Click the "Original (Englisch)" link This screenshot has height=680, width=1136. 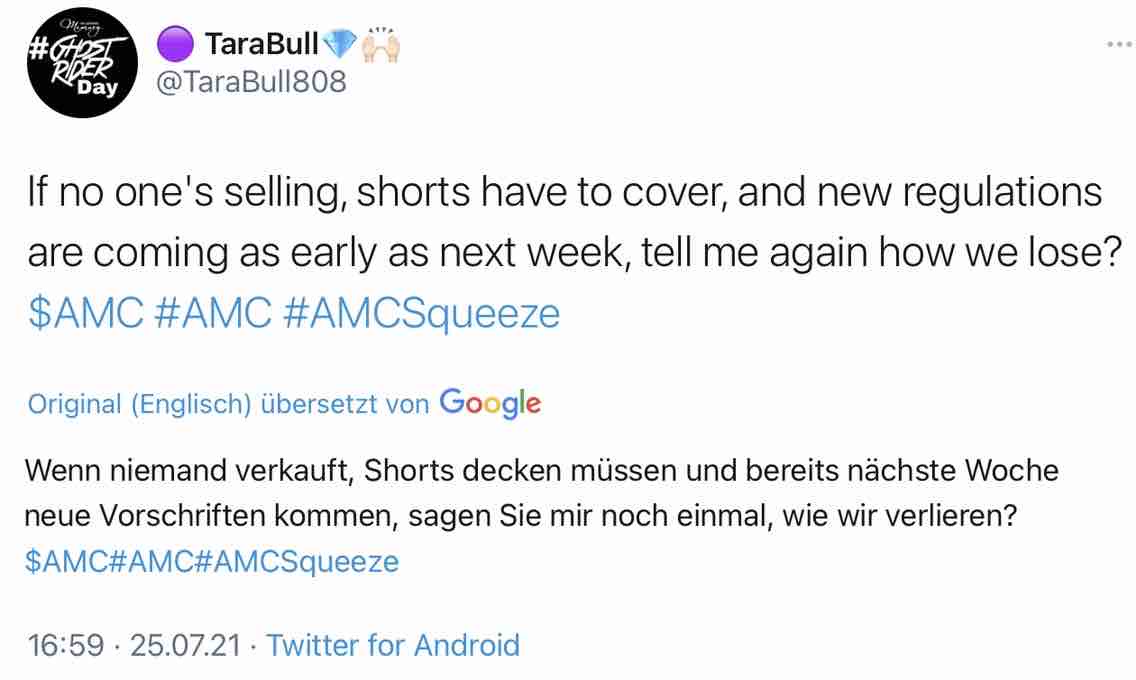(139, 404)
